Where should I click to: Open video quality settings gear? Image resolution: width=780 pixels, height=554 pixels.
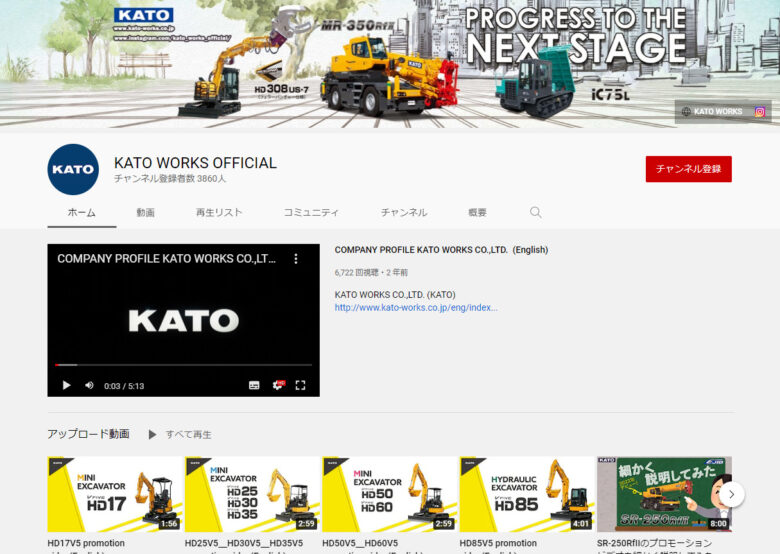278,385
